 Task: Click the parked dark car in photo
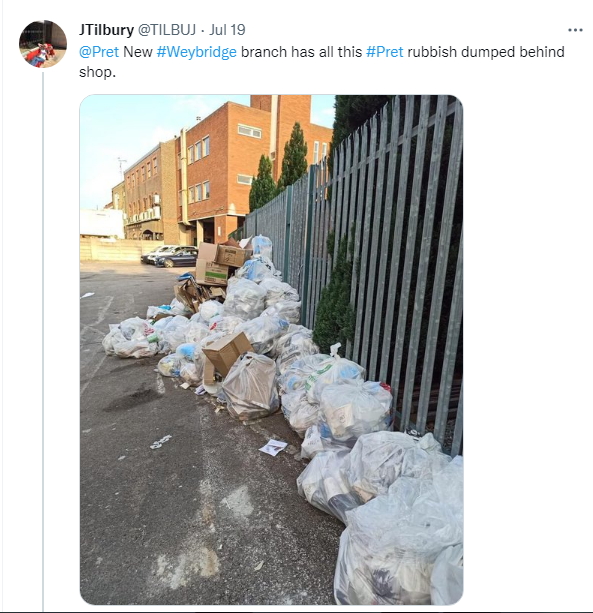click(176, 259)
